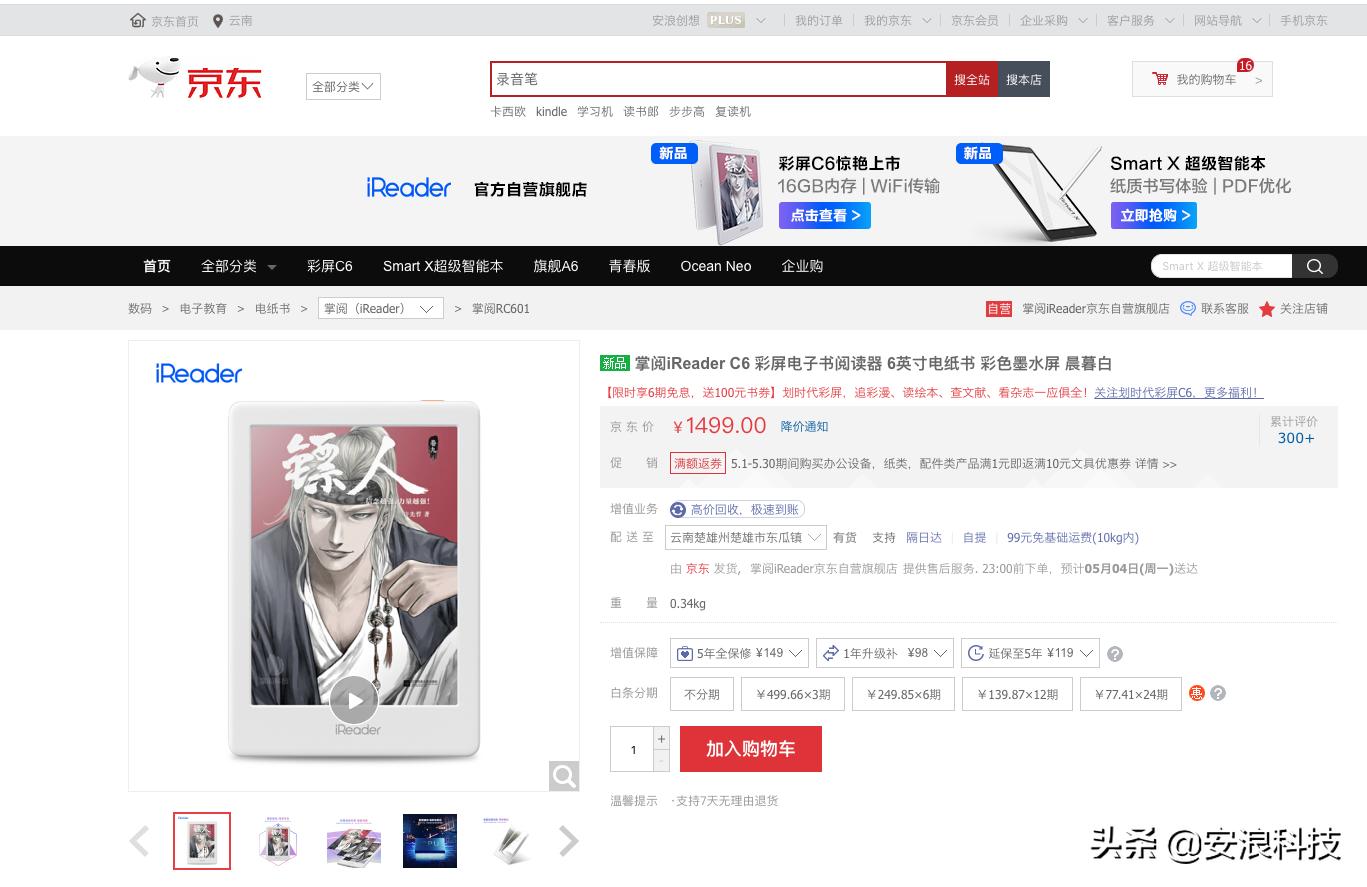Increase quantity with the + stepper
This screenshot has width=1367, height=887.
coord(660,740)
